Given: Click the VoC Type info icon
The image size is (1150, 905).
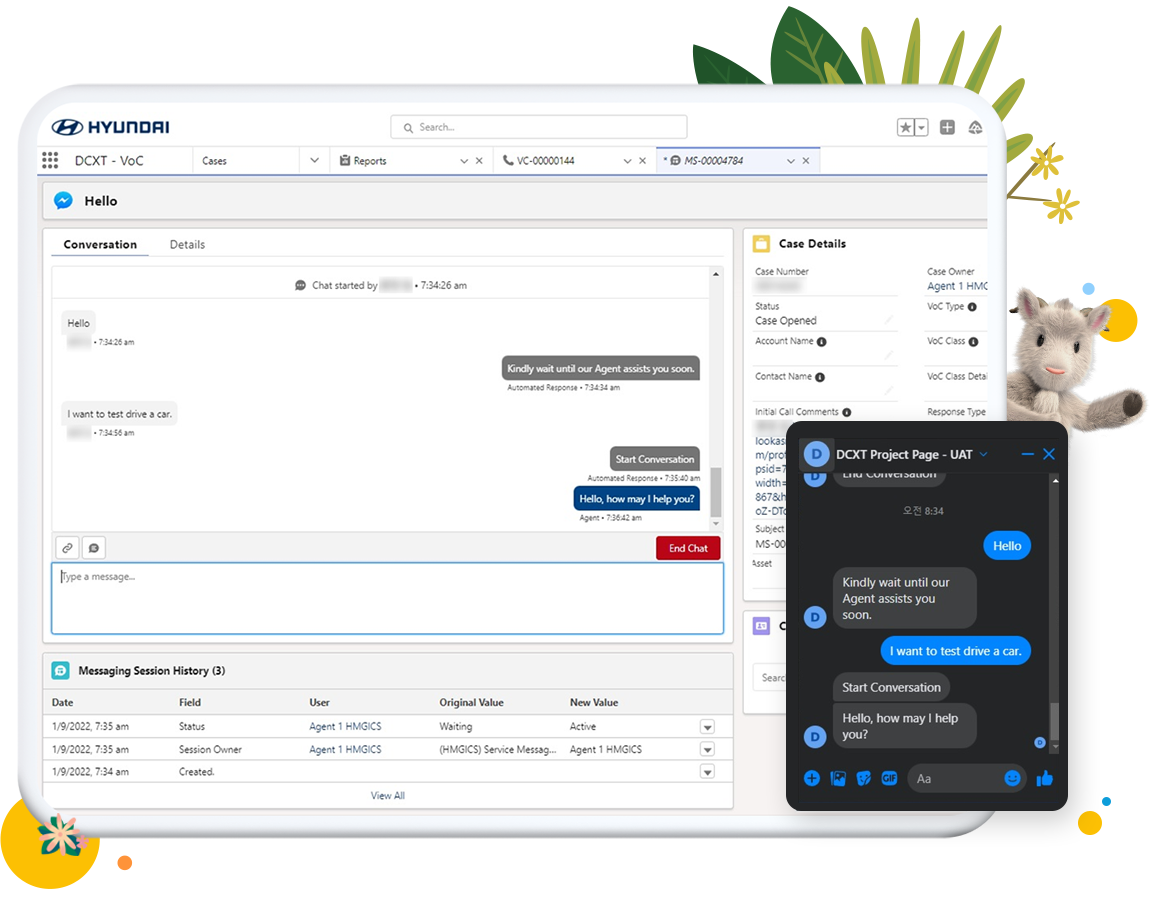Looking at the screenshot, I should coord(973,307).
